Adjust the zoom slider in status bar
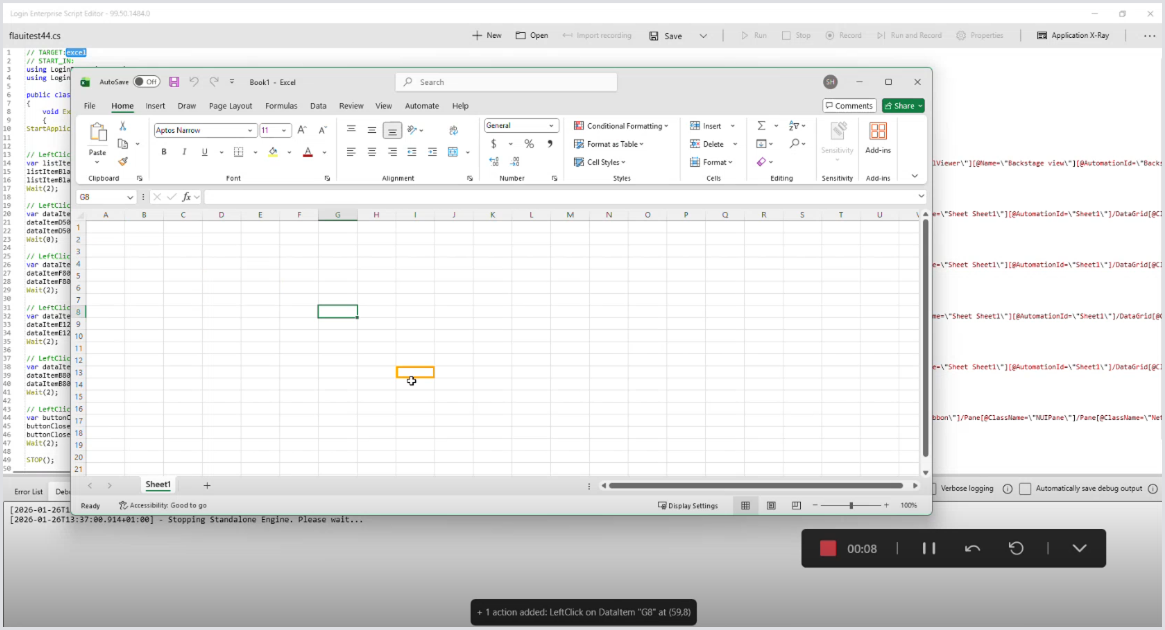 851,506
